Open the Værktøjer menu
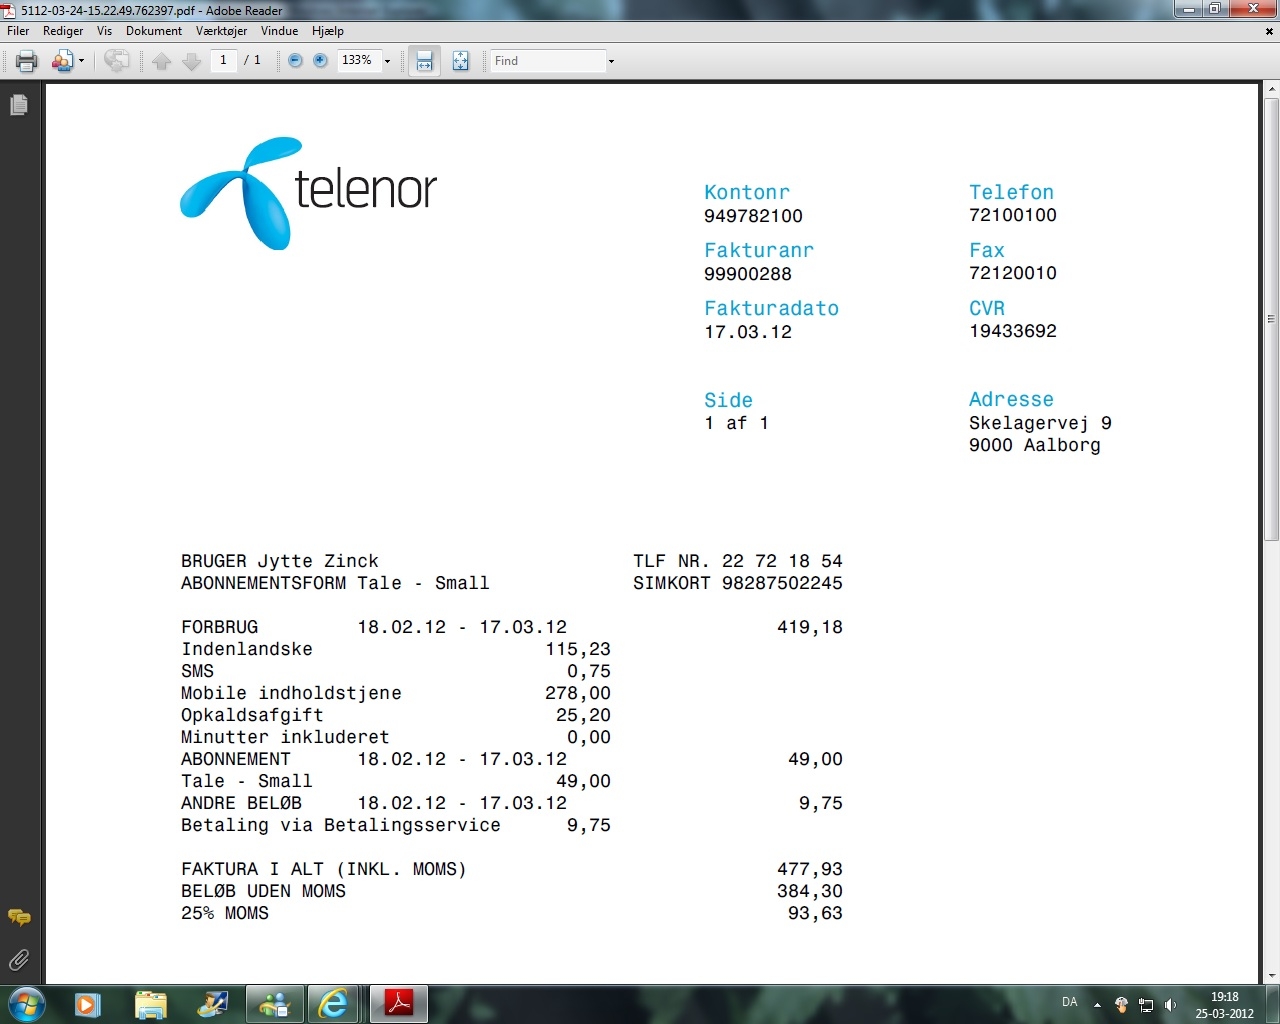1280x1024 pixels. click(x=221, y=31)
